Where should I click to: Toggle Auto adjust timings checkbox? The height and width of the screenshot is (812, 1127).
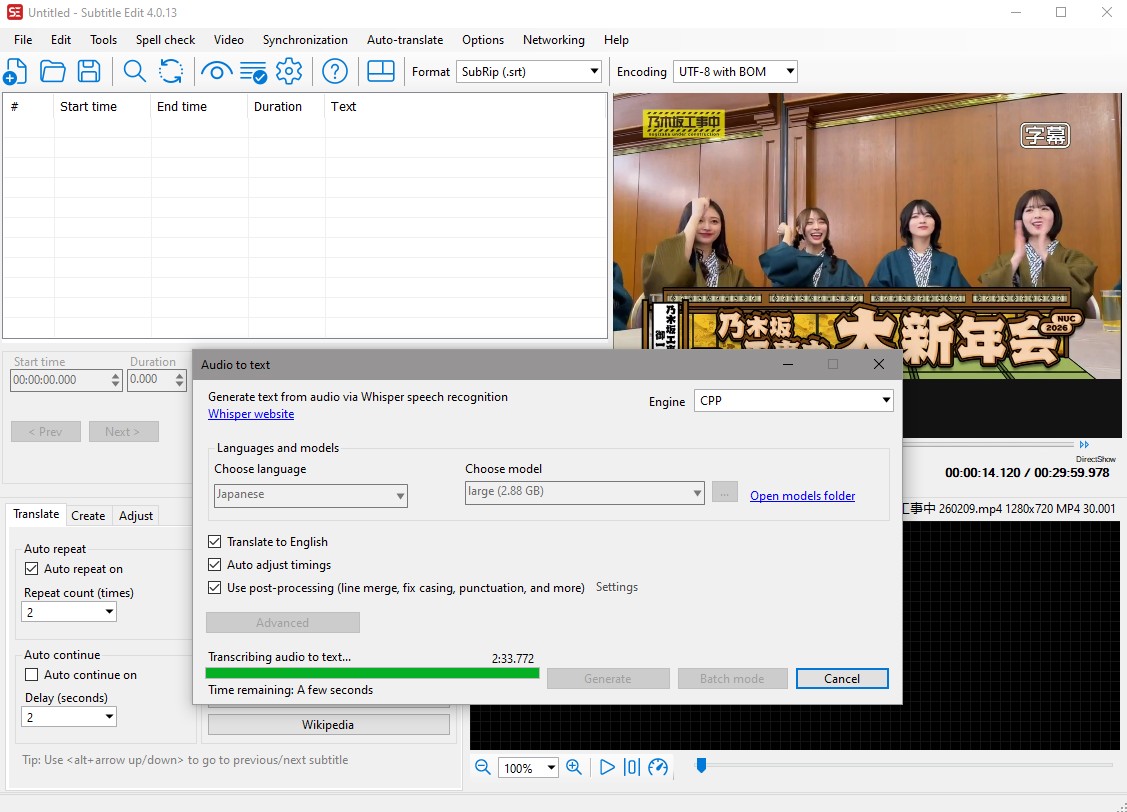pyautogui.click(x=214, y=564)
